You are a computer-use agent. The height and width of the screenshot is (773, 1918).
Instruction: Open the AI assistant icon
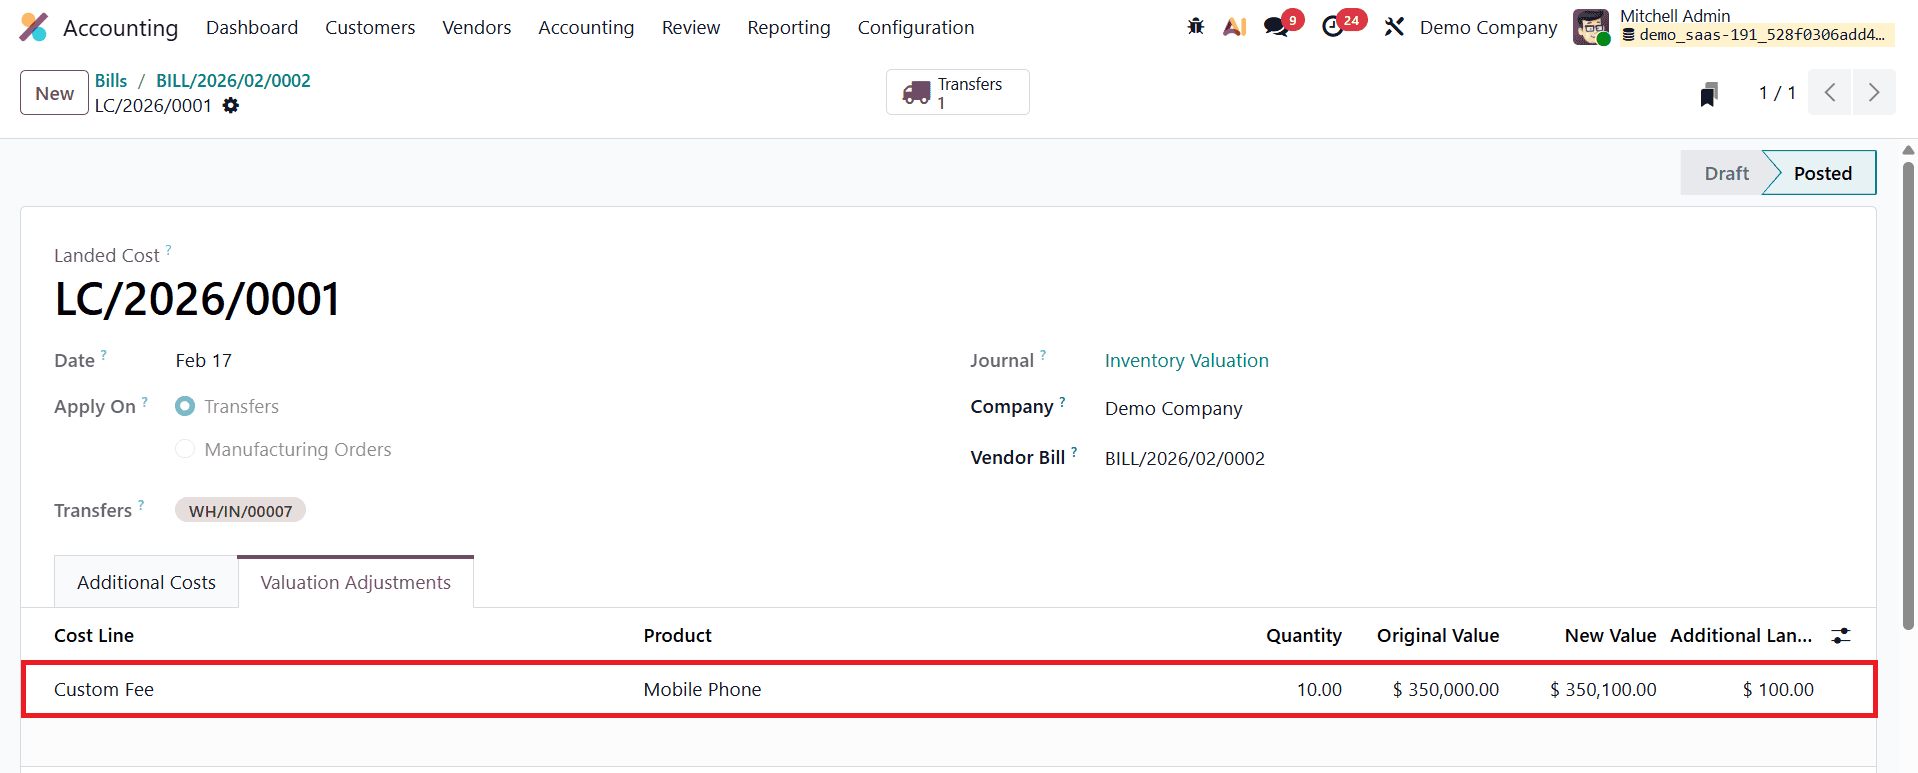click(x=1235, y=27)
